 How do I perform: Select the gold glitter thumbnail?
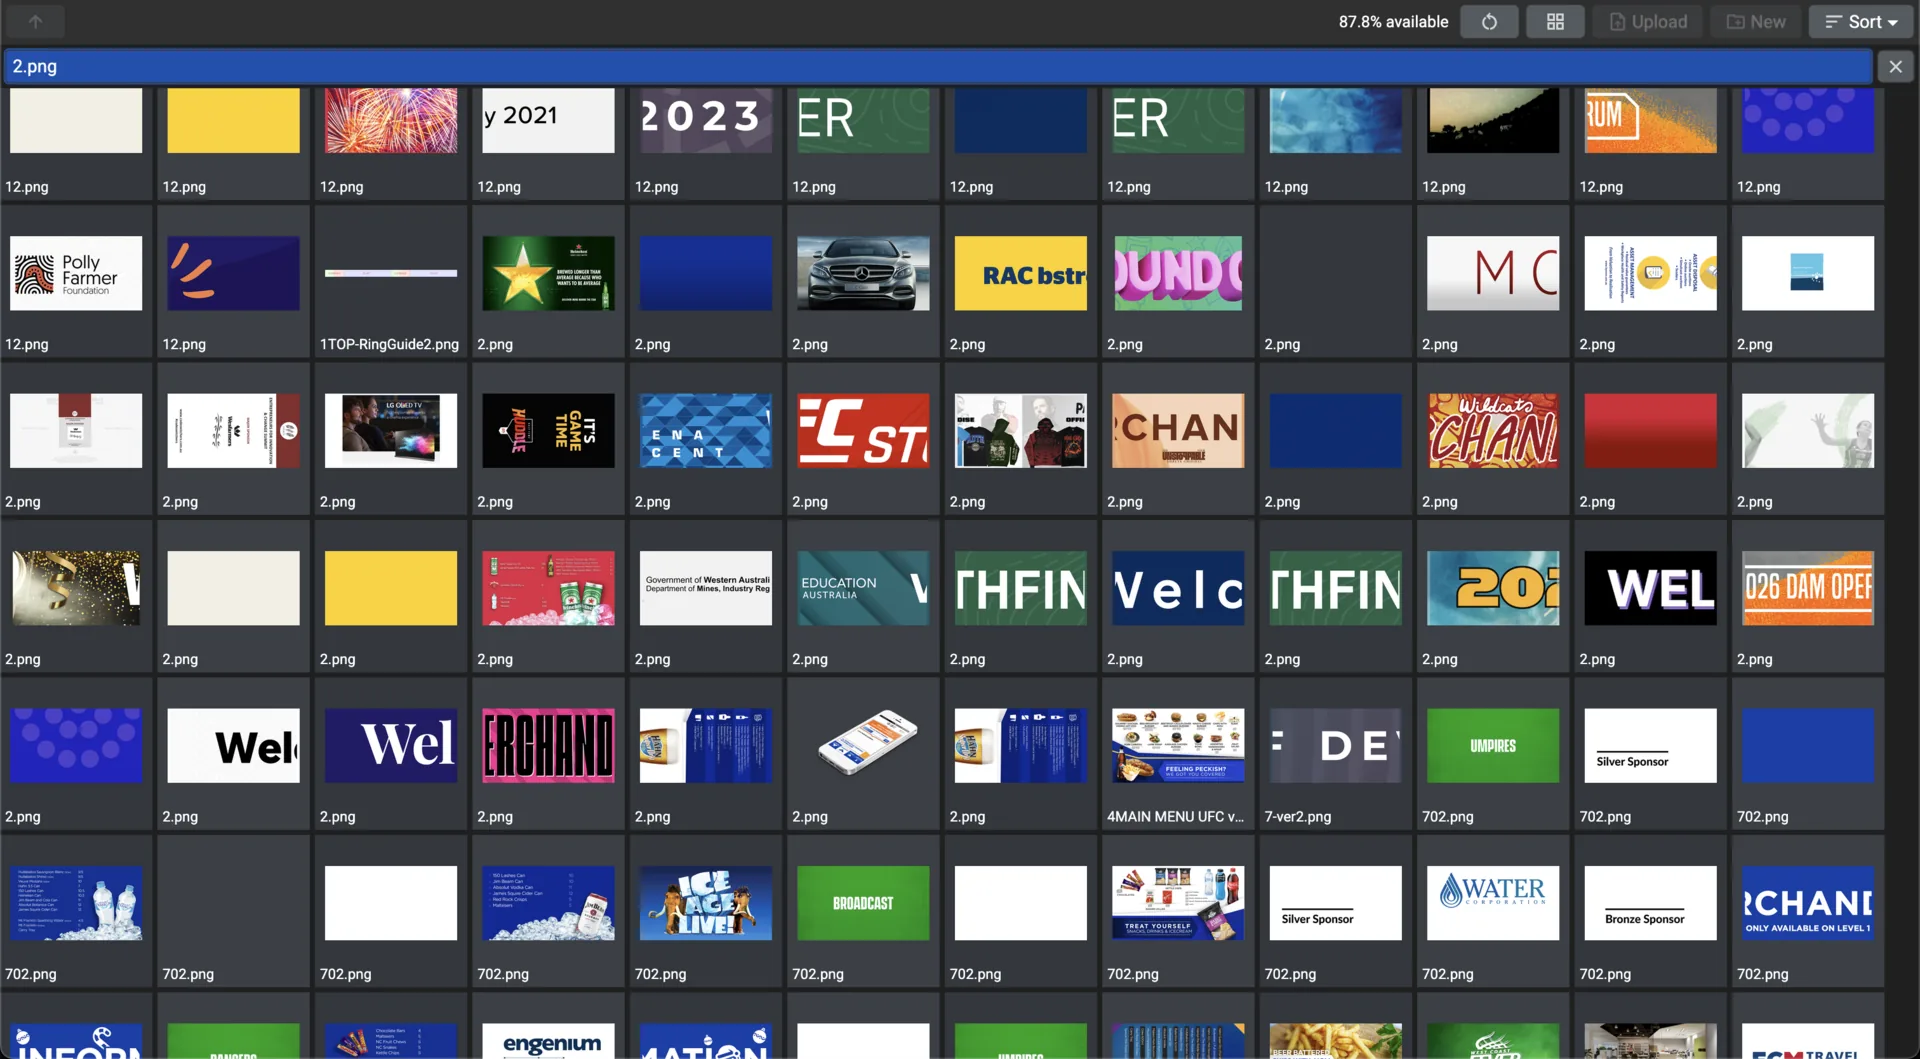[x=76, y=588]
